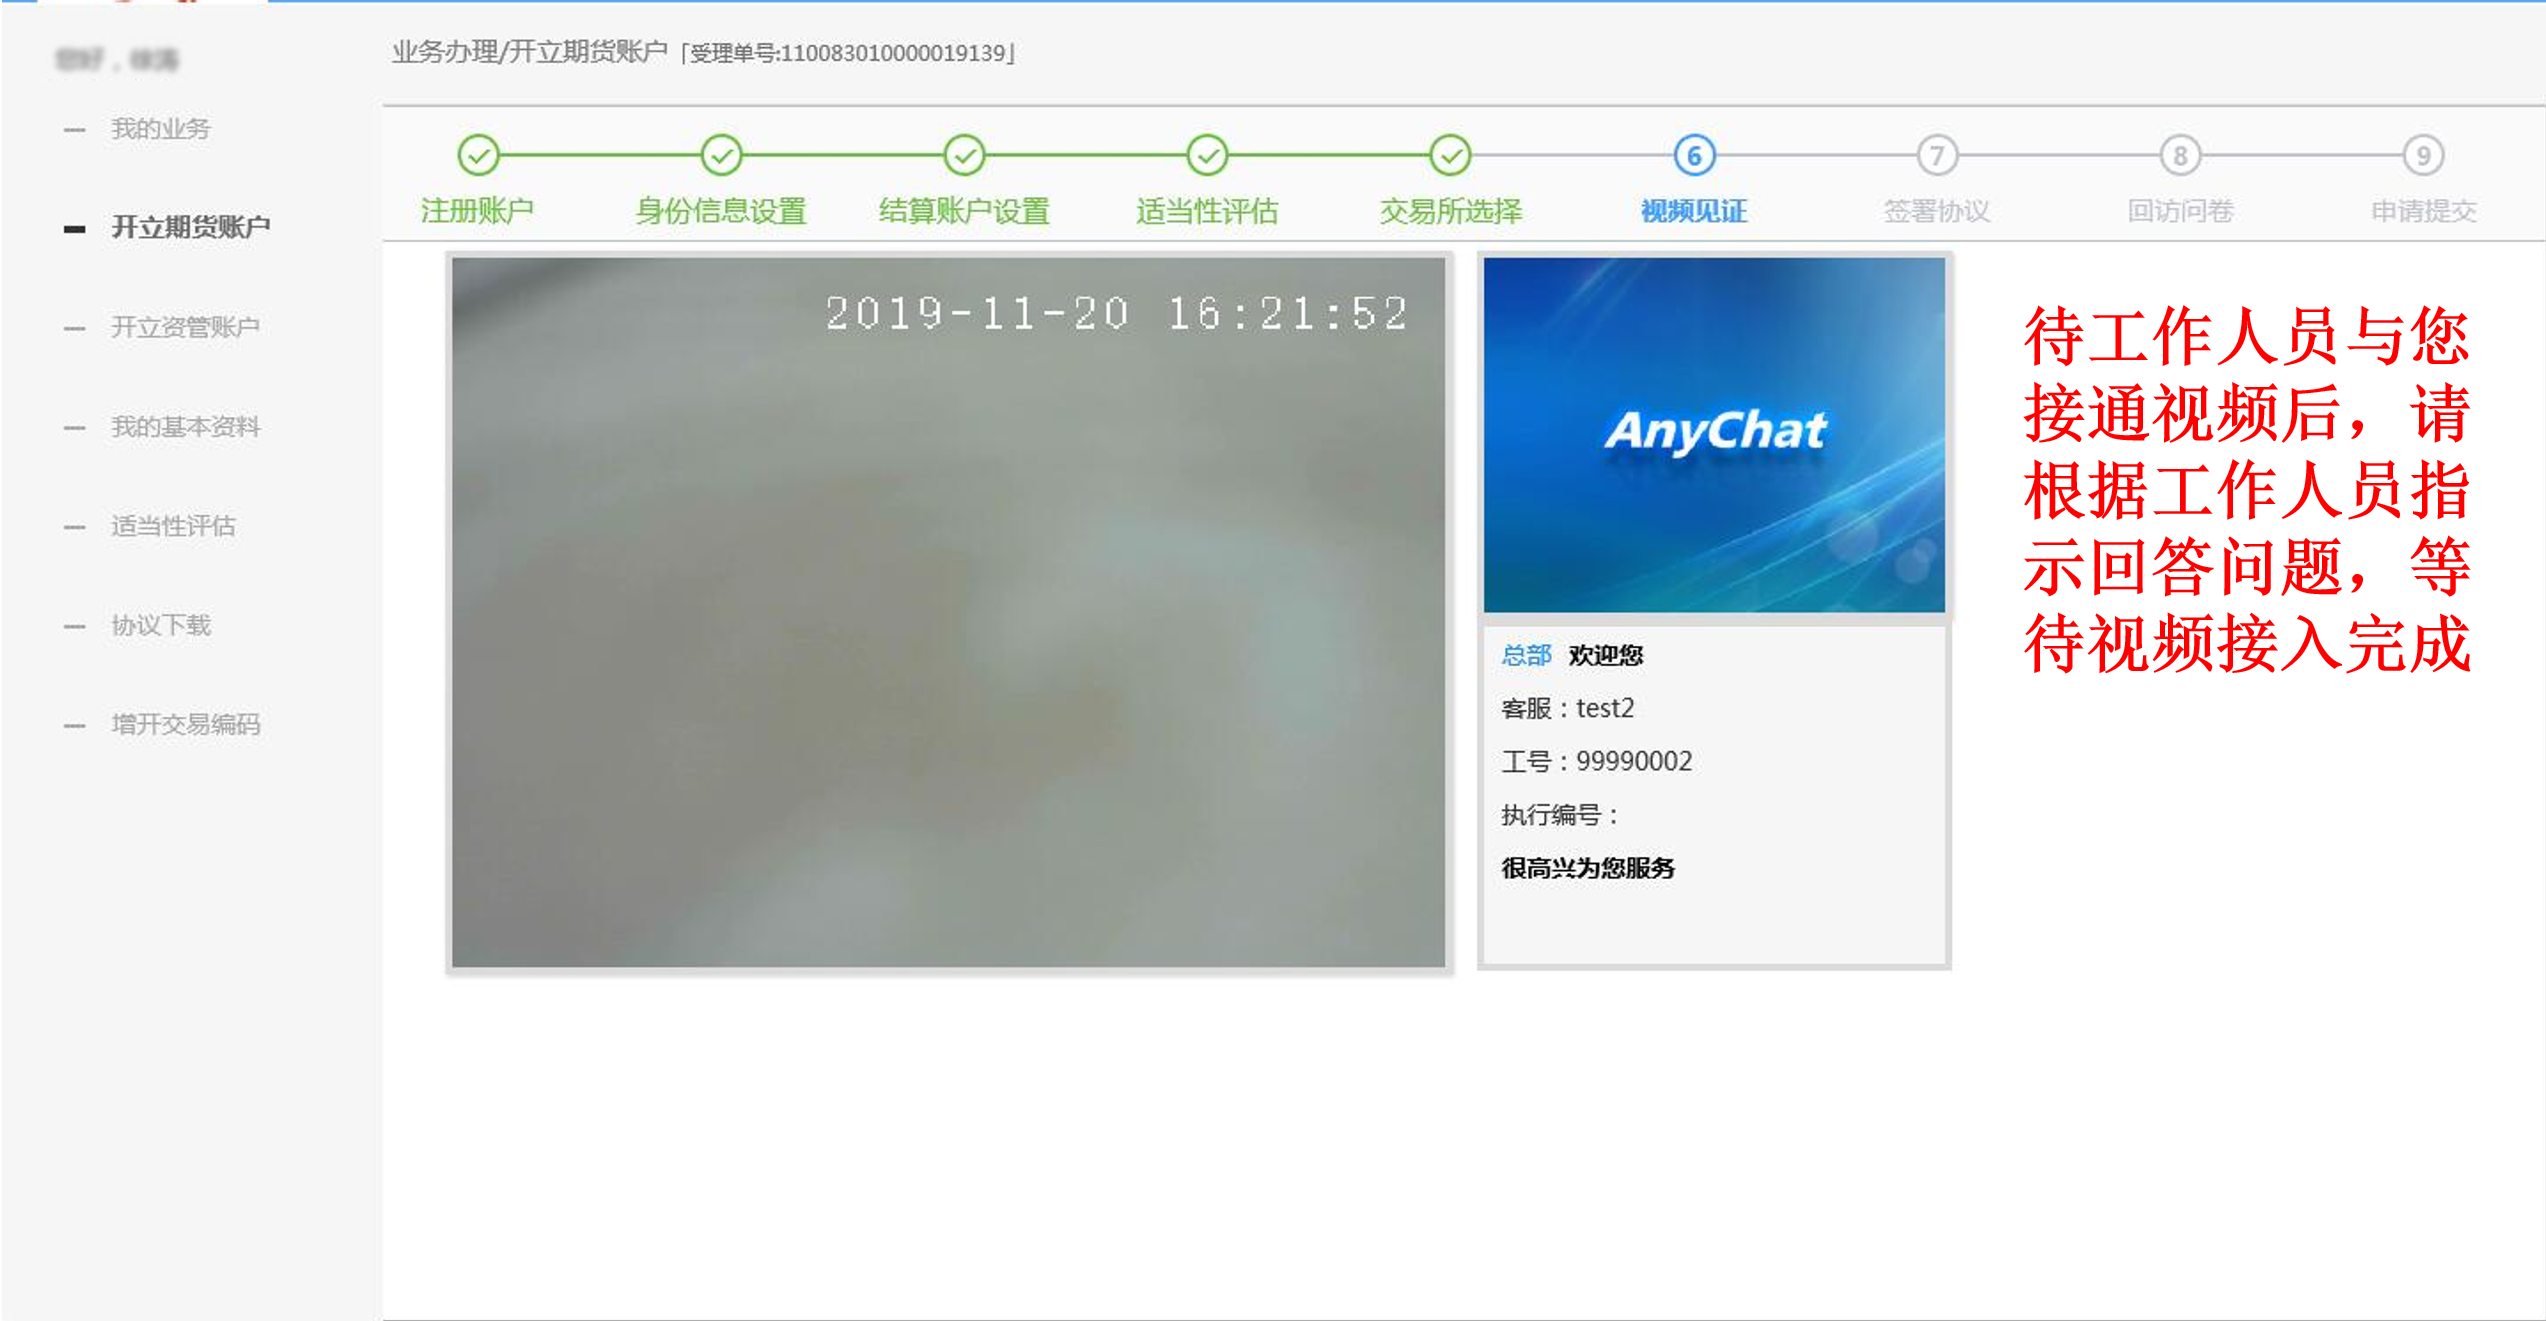Click the AnyChat remote video panel
Screen dimensions: 2546x1321
tap(1714, 435)
